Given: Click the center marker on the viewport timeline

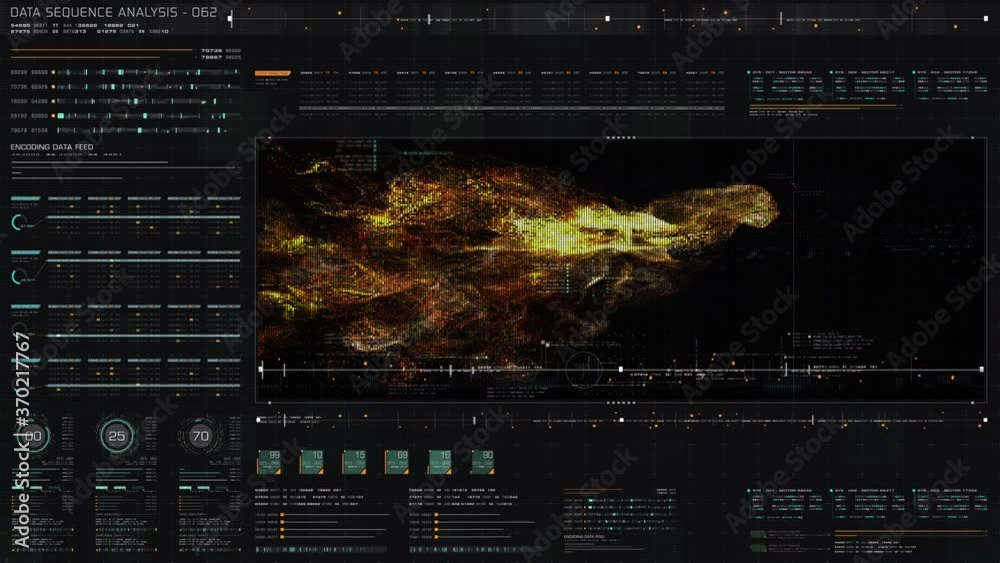Looking at the screenshot, I should click(621, 369).
